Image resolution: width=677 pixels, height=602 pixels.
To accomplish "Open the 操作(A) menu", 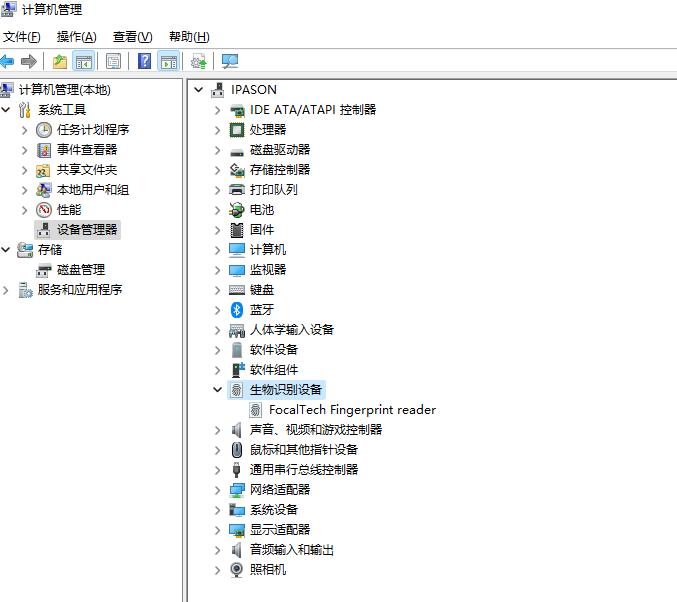I will [x=76, y=37].
